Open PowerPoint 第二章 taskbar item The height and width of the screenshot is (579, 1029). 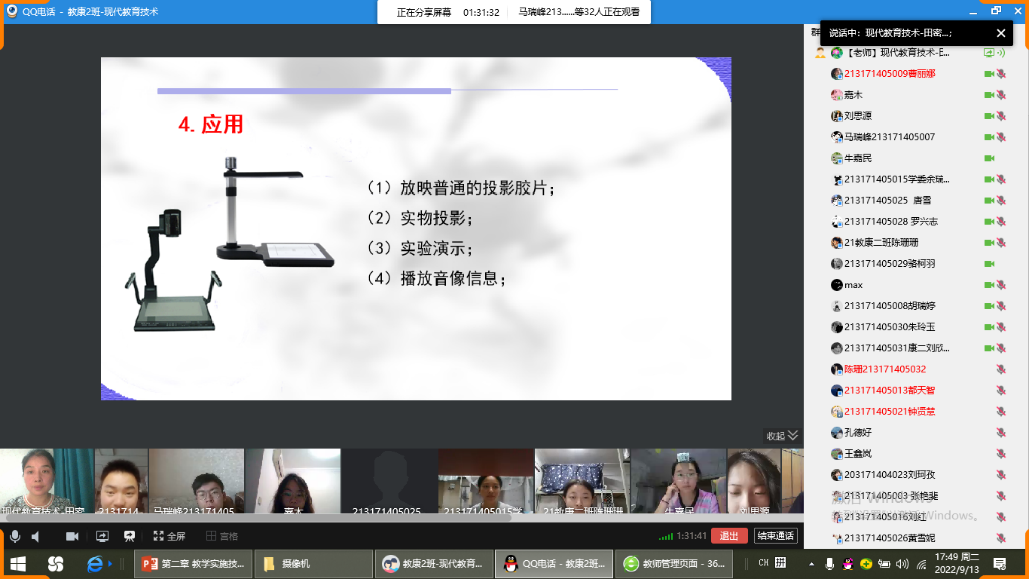(190, 564)
